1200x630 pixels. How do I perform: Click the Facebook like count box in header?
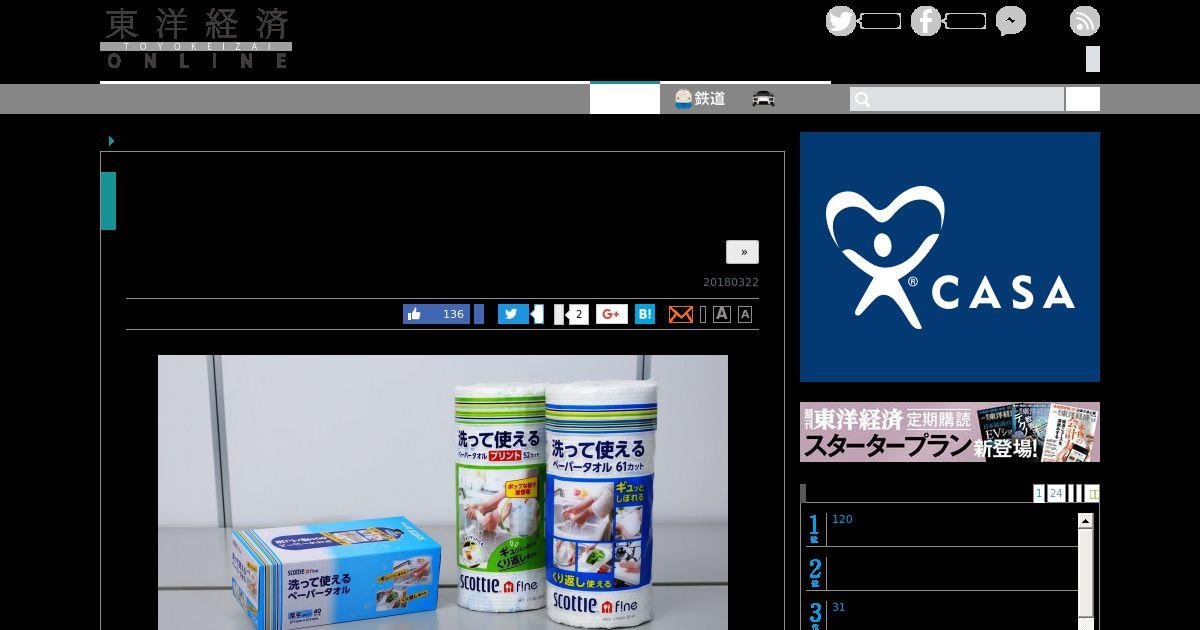point(965,21)
